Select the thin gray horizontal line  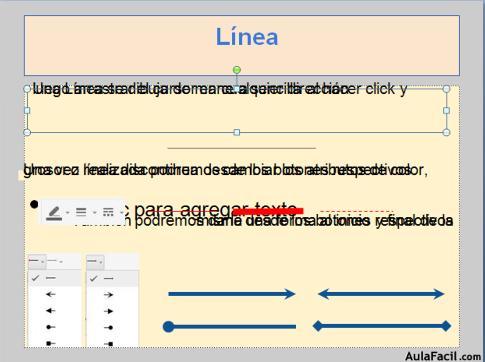coord(241,148)
